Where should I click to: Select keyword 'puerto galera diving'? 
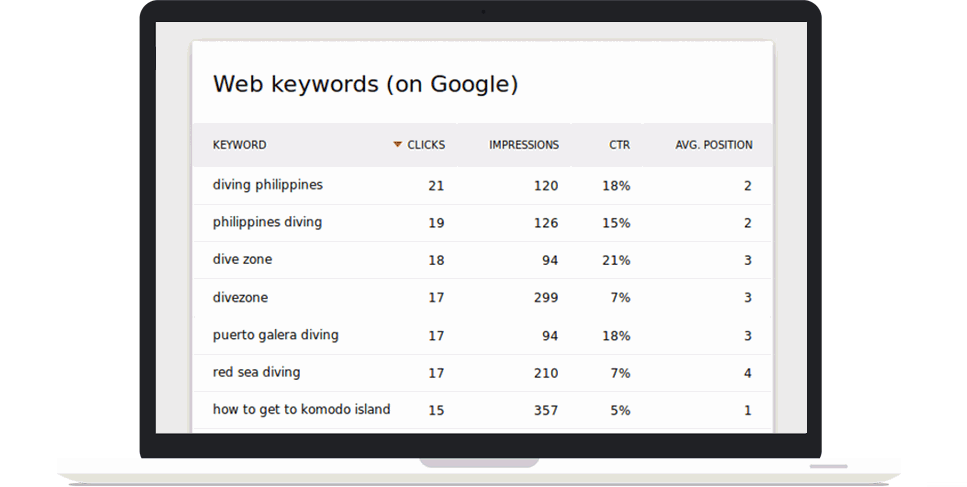coord(276,335)
